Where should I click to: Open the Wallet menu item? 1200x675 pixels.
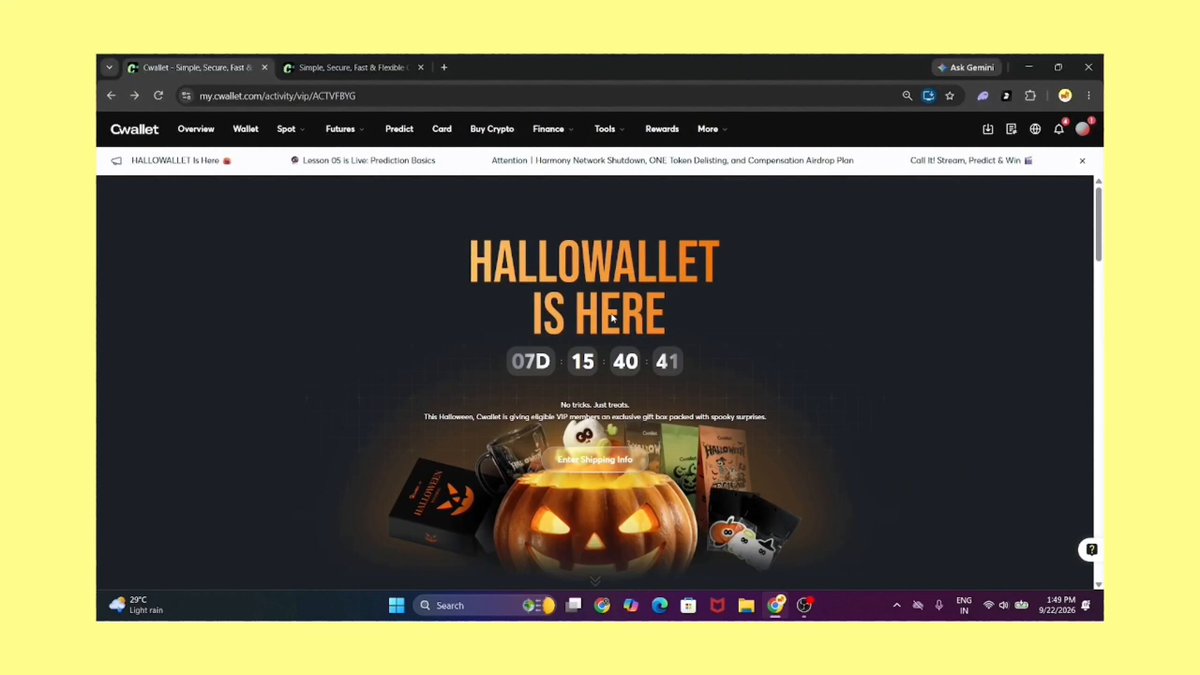click(x=246, y=129)
